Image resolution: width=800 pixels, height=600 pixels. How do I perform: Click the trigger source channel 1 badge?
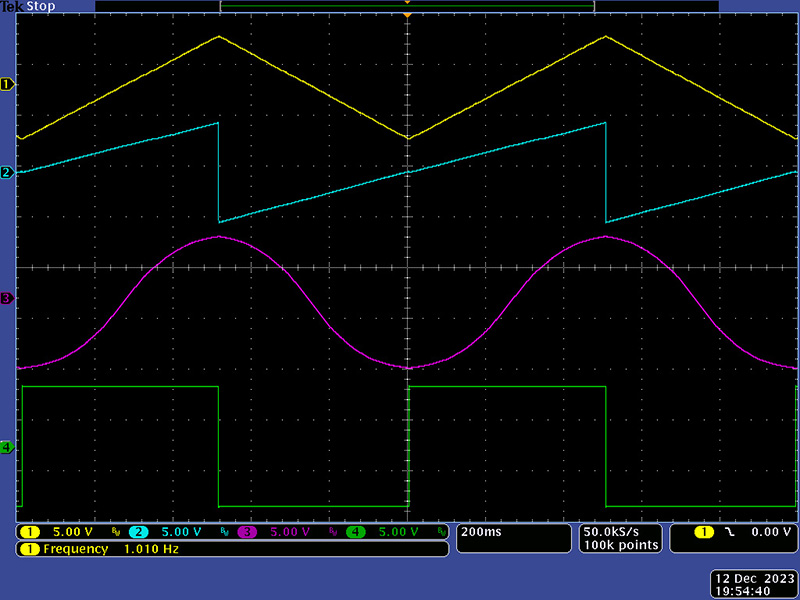[703, 533]
